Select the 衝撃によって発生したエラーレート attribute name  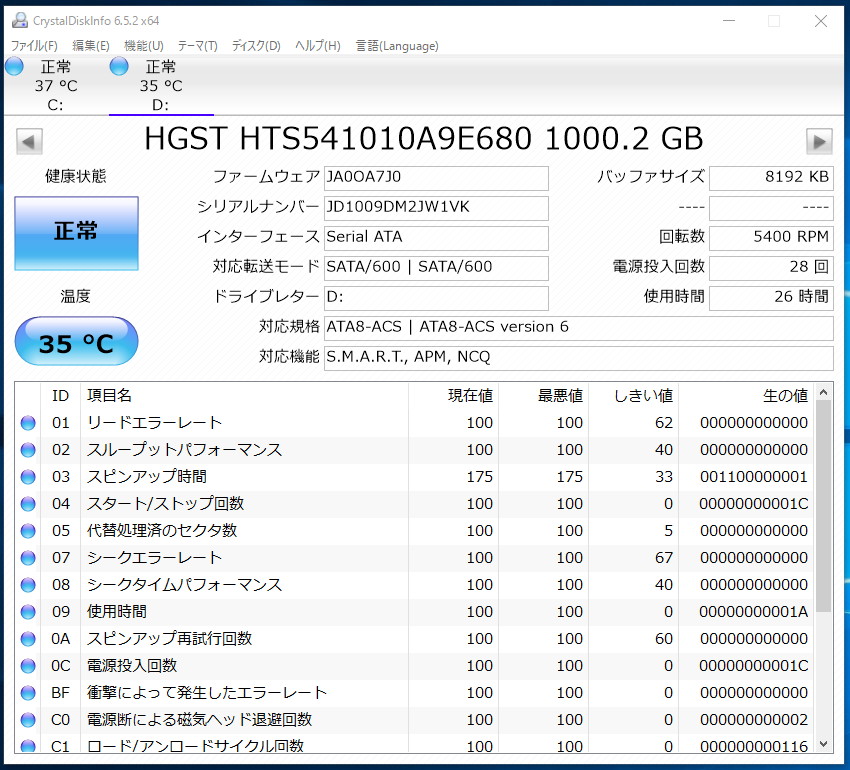click(x=207, y=693)
